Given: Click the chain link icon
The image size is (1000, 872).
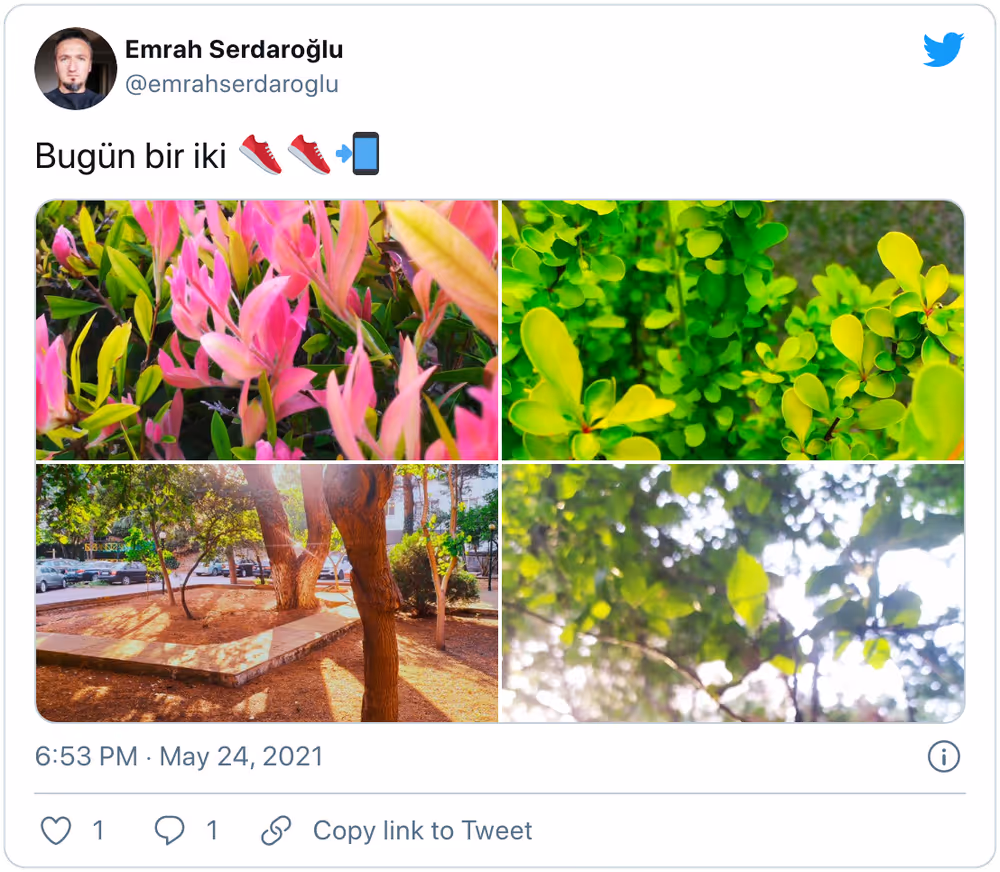Looking at the screenshot, I should [276, 831].
